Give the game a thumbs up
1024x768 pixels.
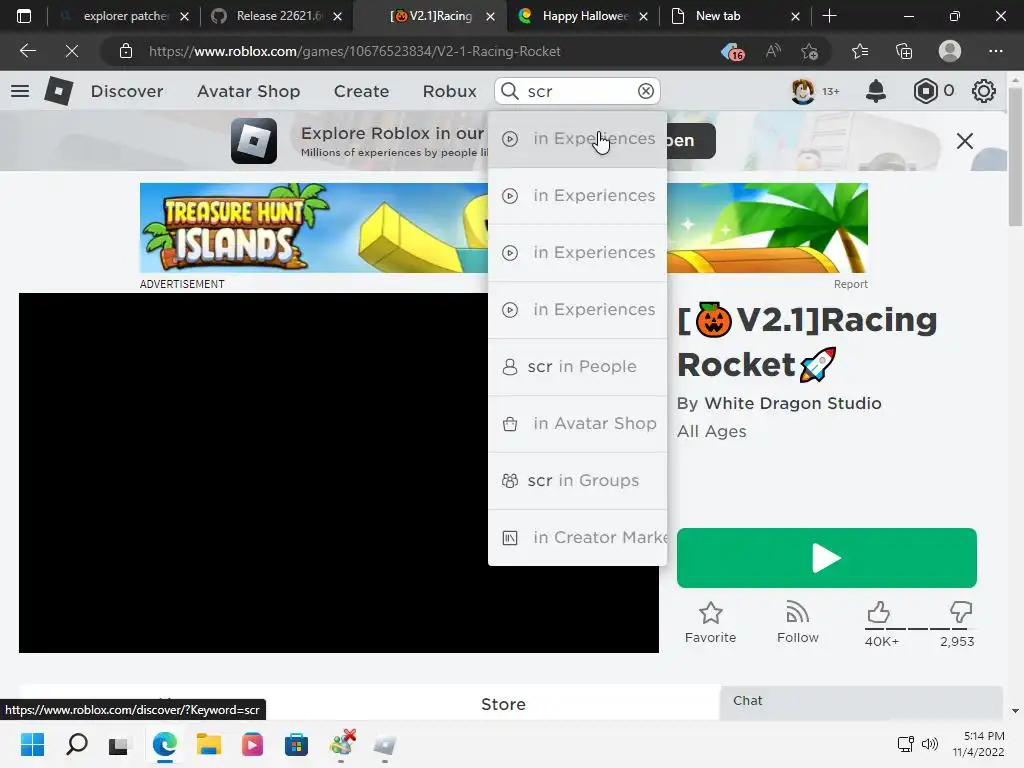click(878, 613)
